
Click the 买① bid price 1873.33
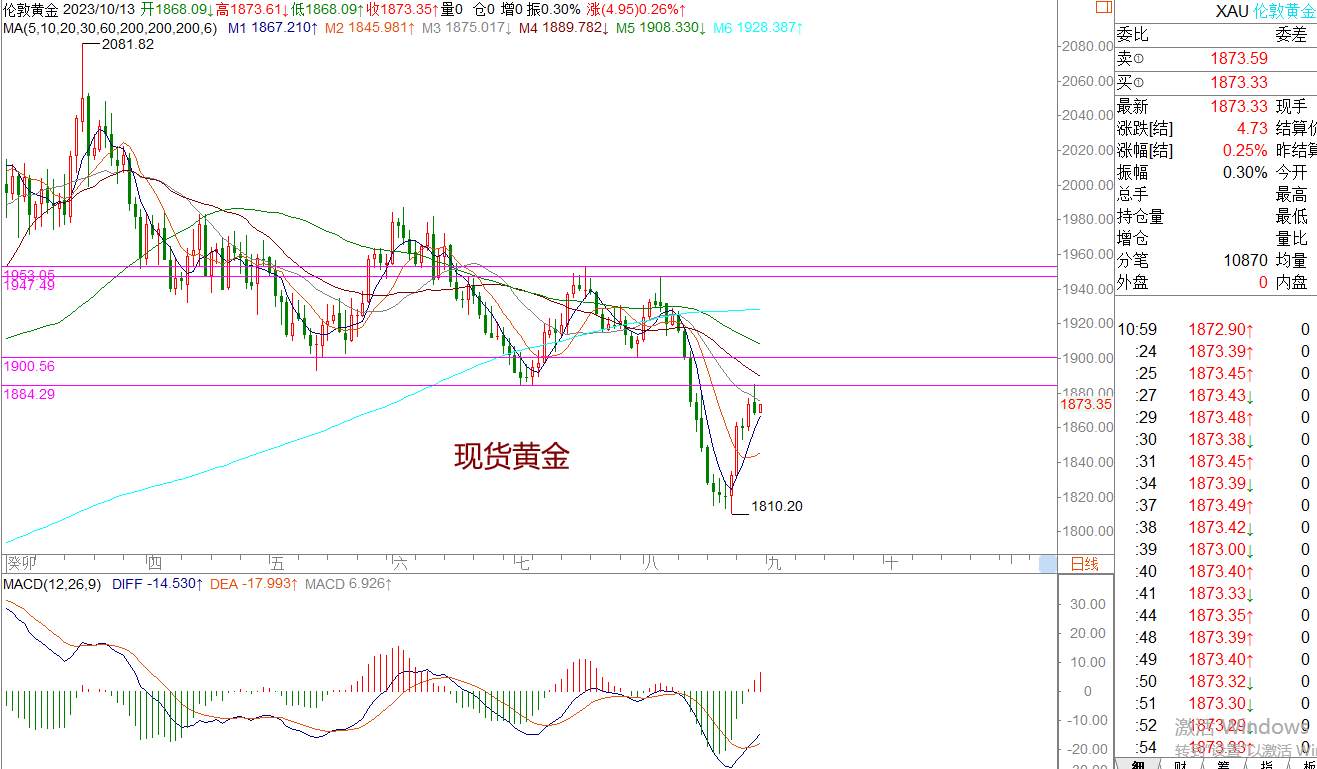(x=1239, y=82)
